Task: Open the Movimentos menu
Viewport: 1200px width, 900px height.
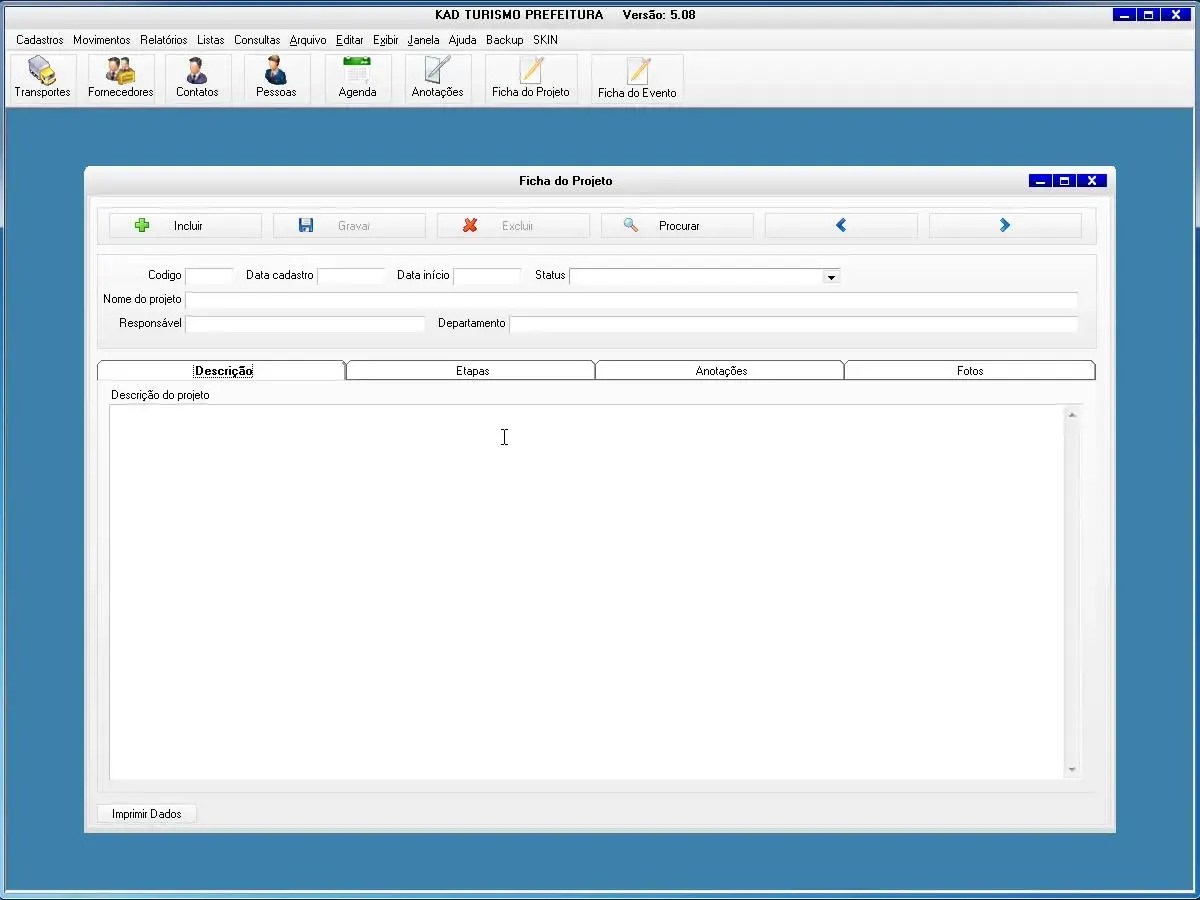Action: coord(102,40)
